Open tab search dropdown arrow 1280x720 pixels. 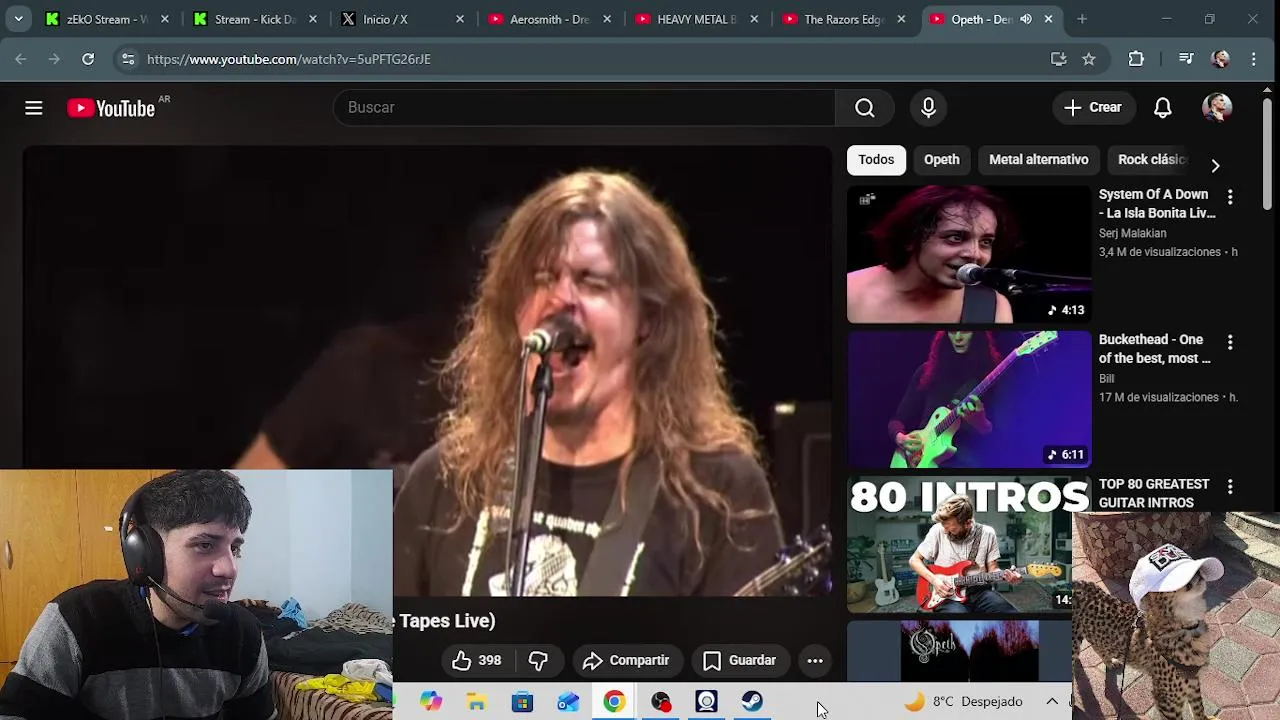click(x=18, y=19)
